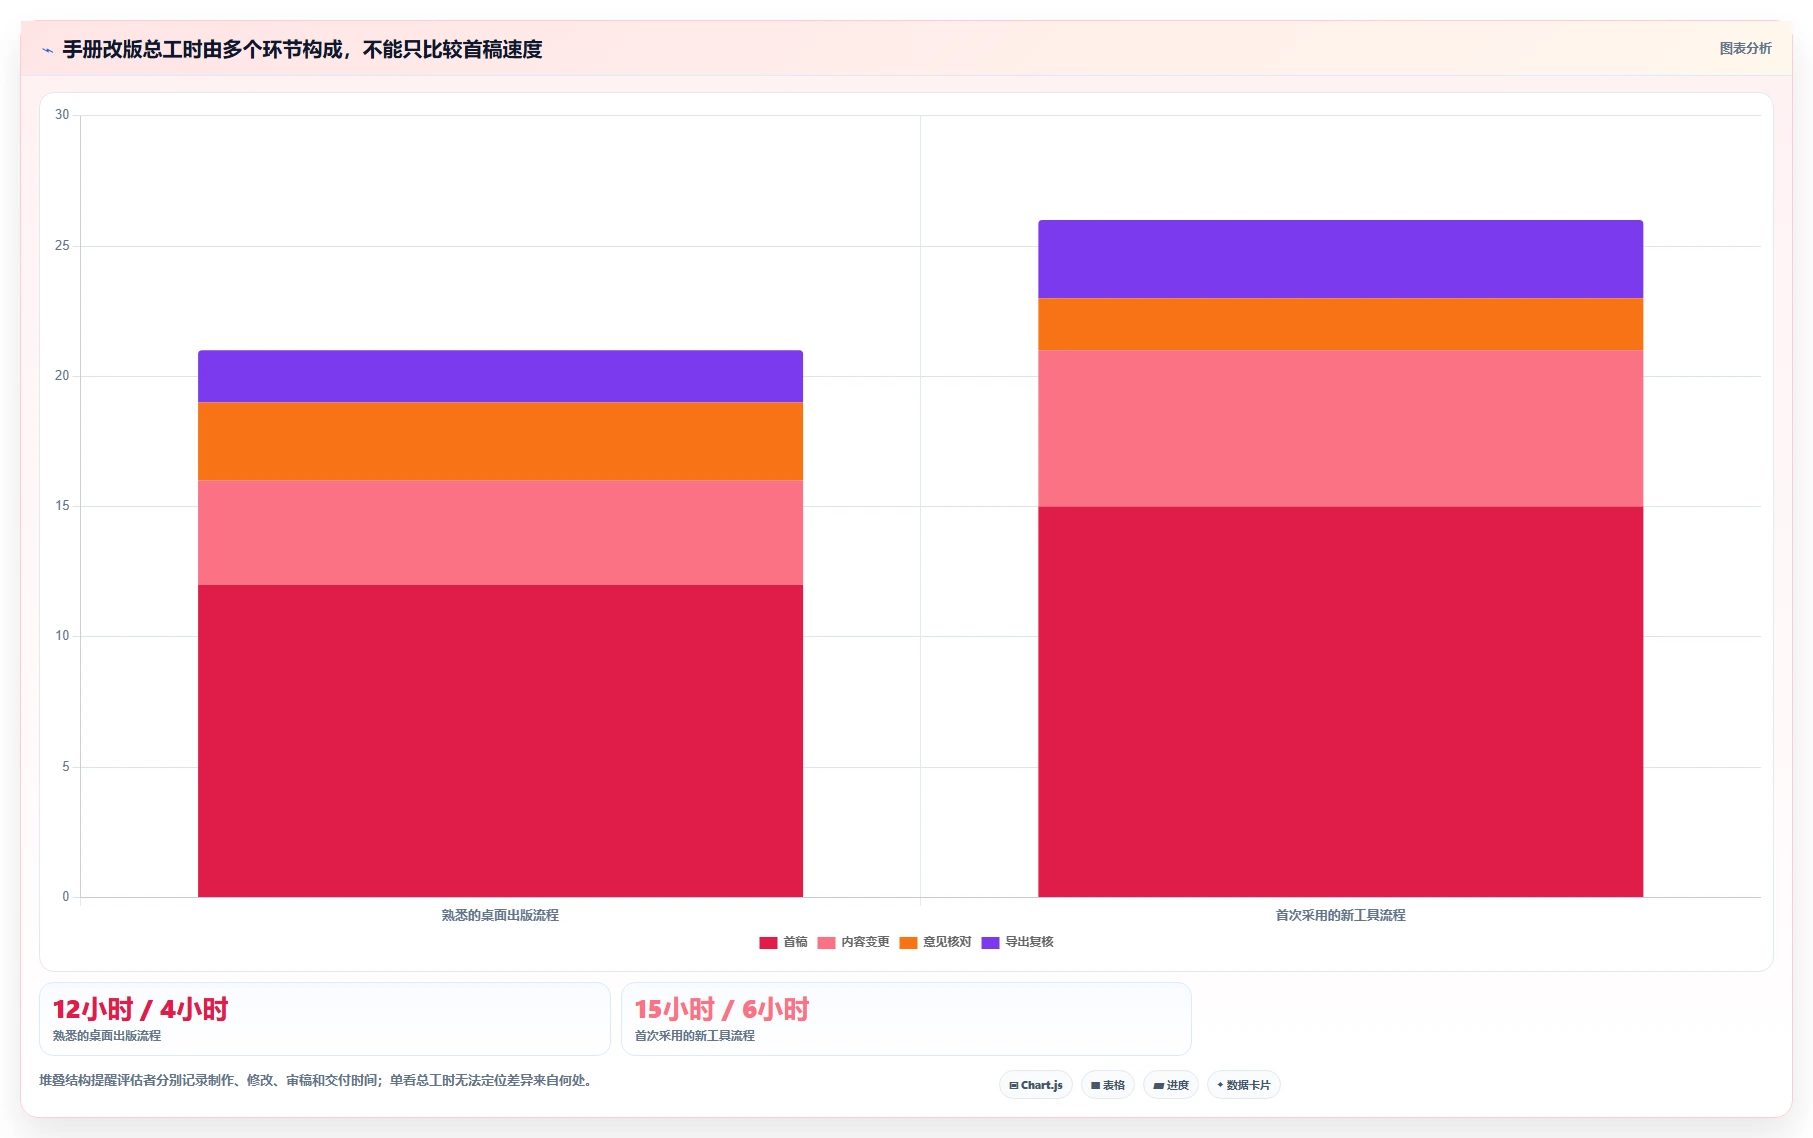Toggle the 内容变更 legend item
The height and width of the screenshot is (1138, 1813).
pos(853,942)
